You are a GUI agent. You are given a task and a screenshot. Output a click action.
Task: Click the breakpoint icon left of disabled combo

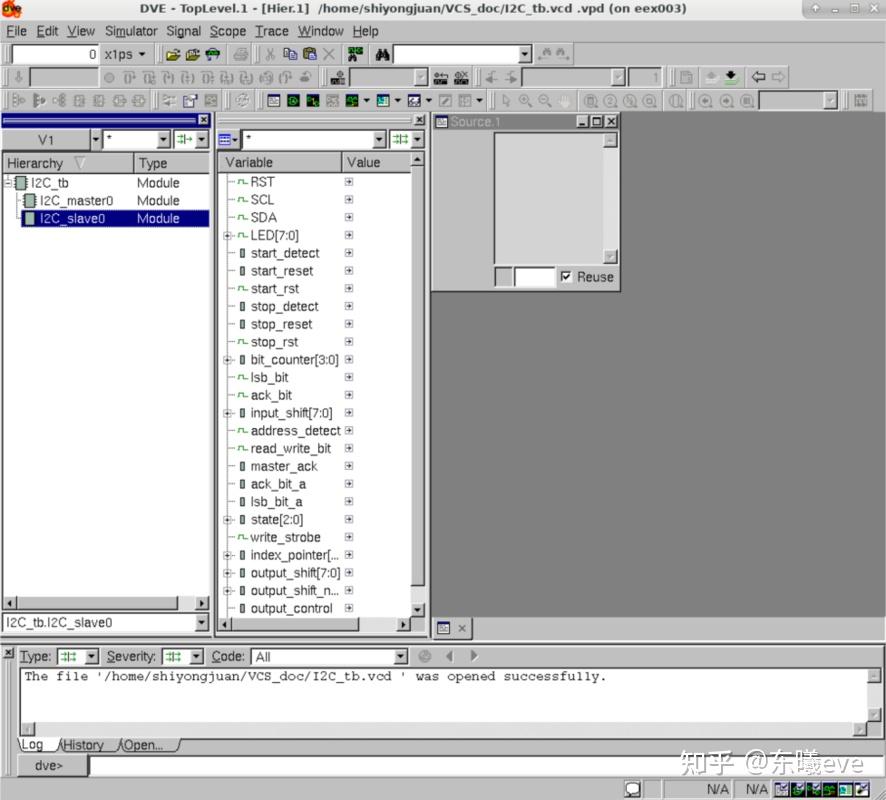[x=338, y=77]
